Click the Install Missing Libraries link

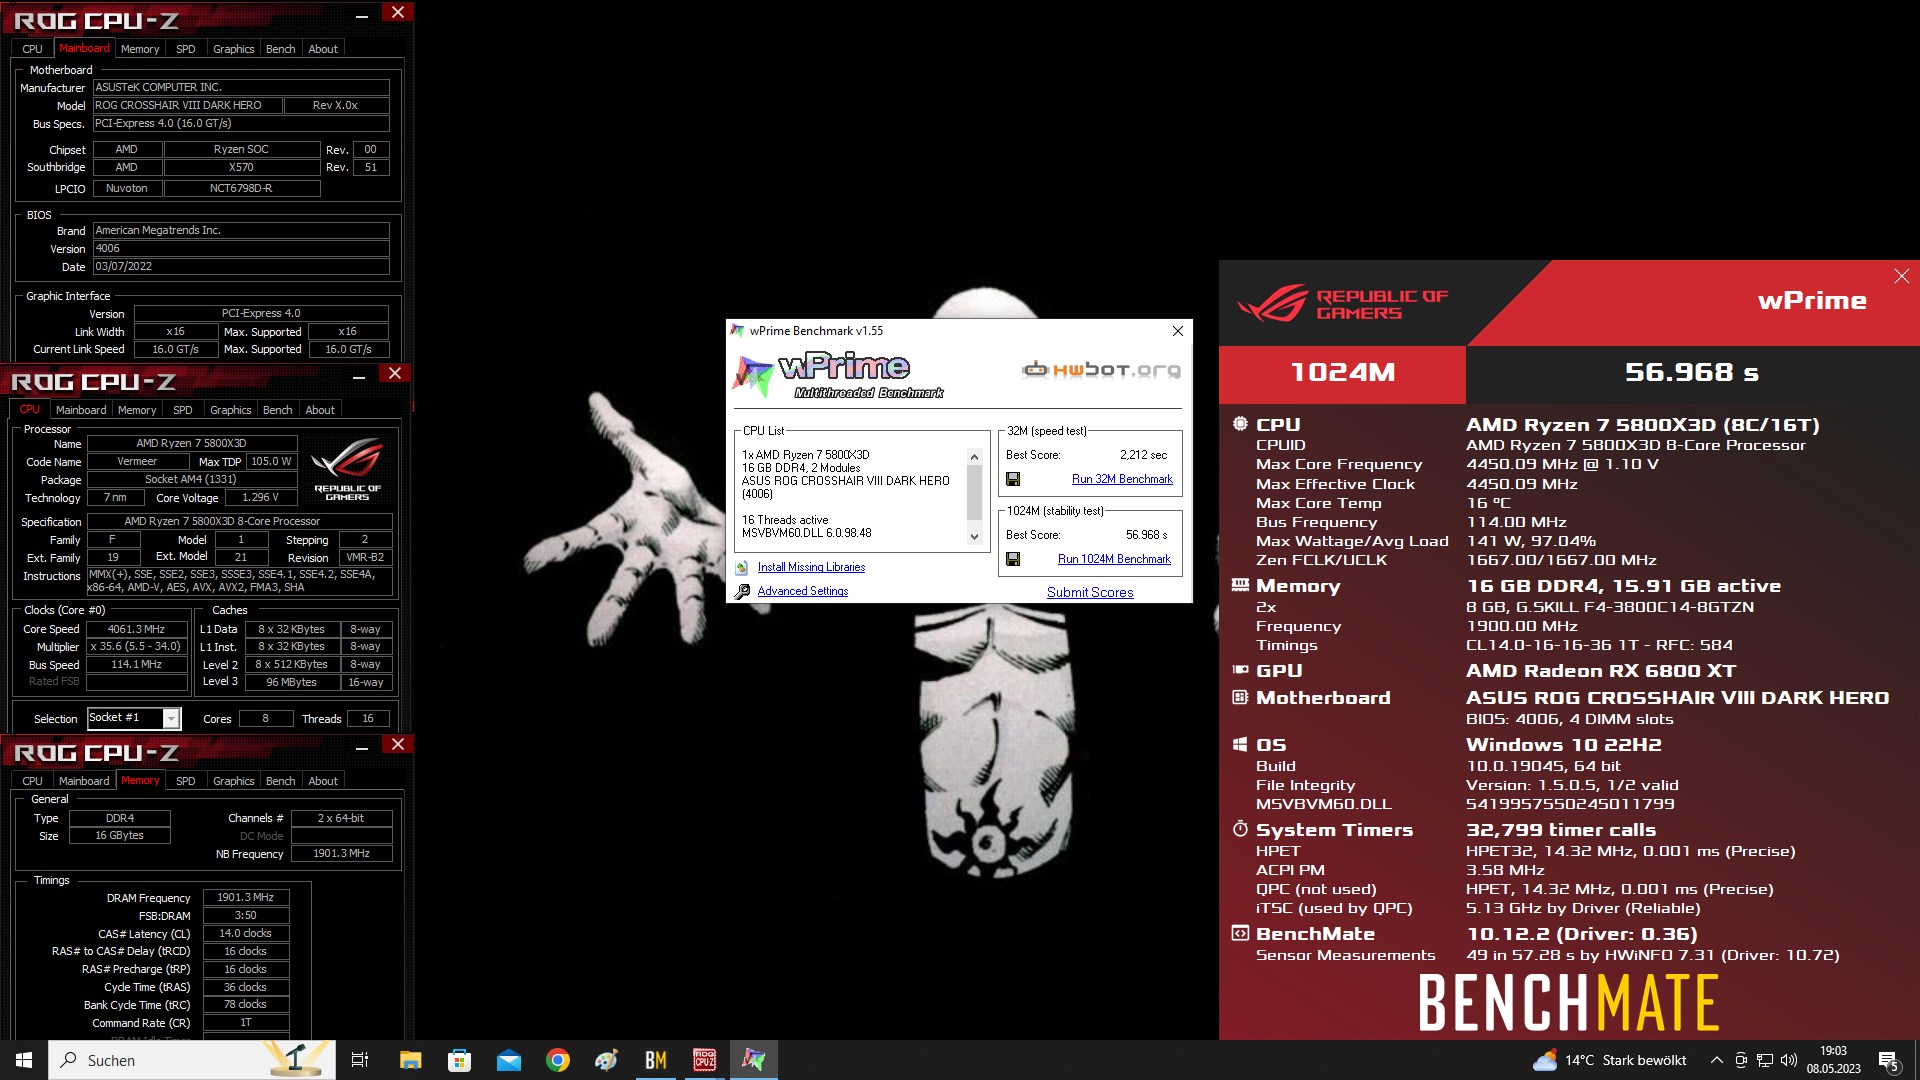[x=811, y=567]
